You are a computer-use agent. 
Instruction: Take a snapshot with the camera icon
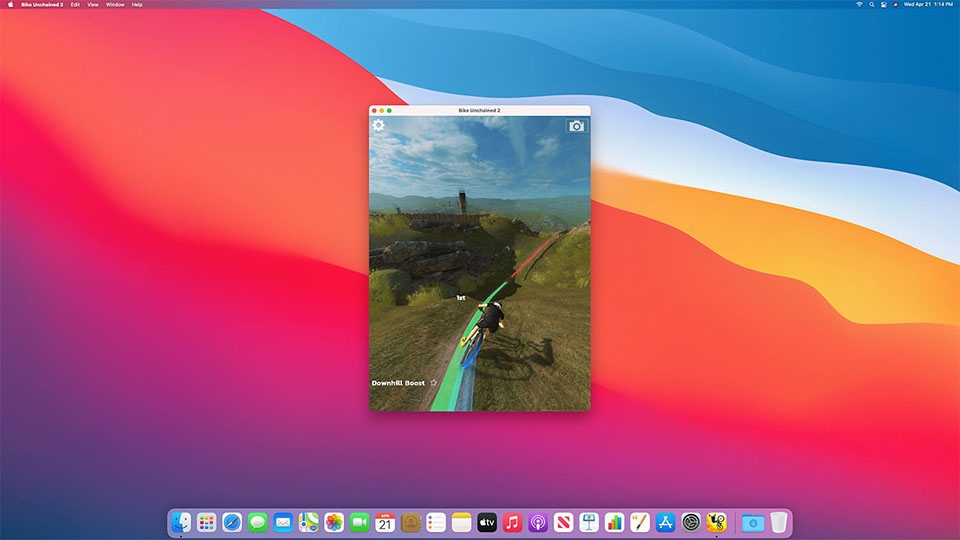576,126
